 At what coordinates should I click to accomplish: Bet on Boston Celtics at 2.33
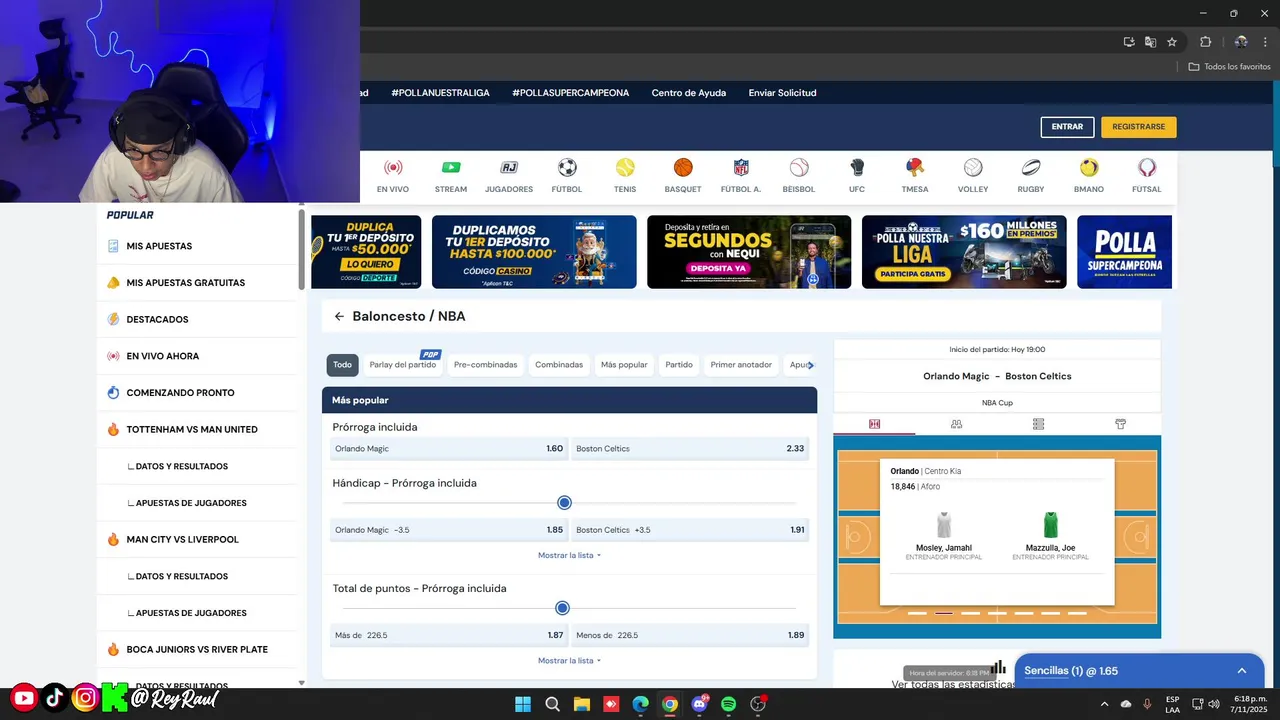tap(690, 449)
